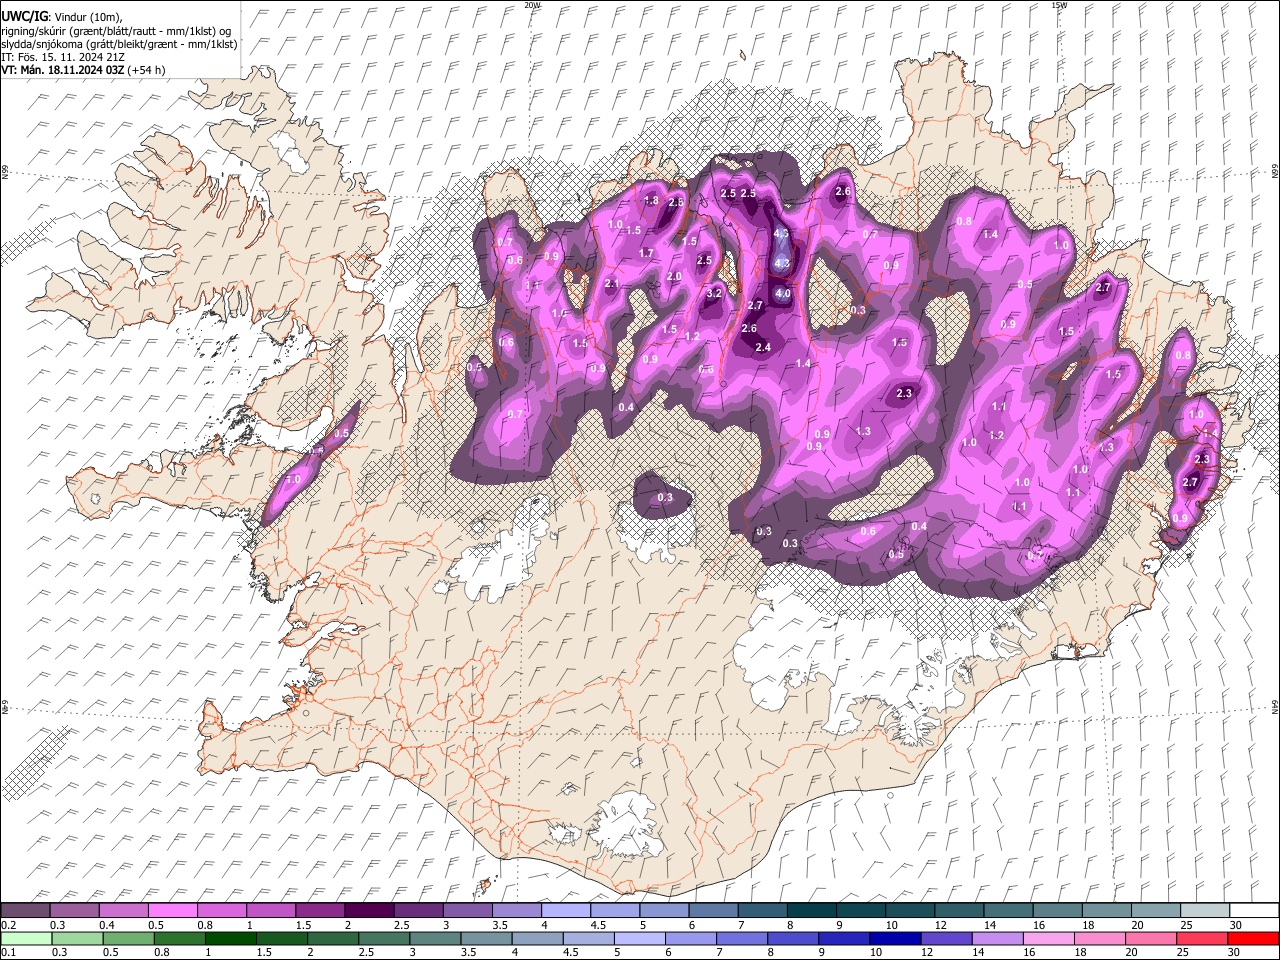
Task: Pick the crimson 25 swatch in lower legend row
Action: coord(1201,938)
